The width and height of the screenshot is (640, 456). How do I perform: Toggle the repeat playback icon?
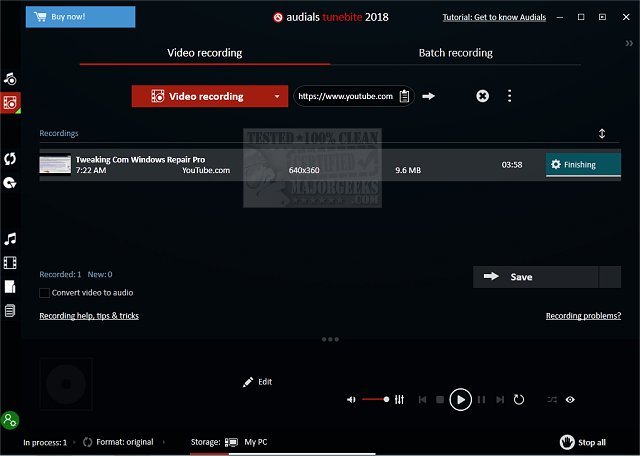[518, 399]
